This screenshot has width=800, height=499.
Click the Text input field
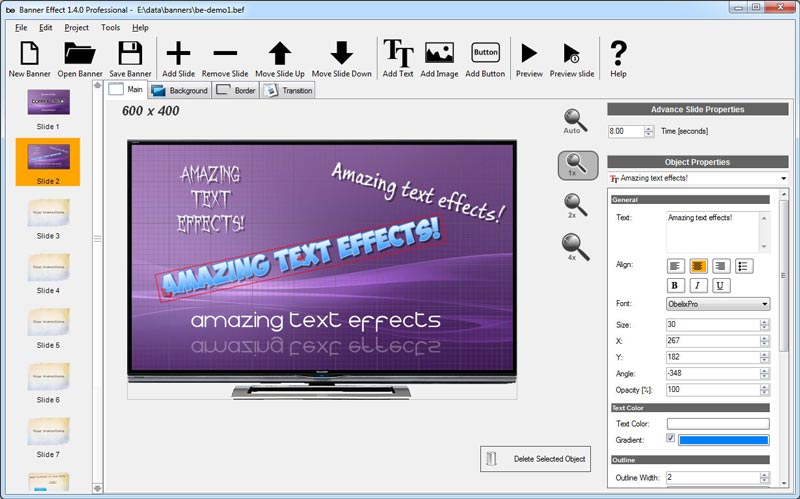tap(713, 231)
